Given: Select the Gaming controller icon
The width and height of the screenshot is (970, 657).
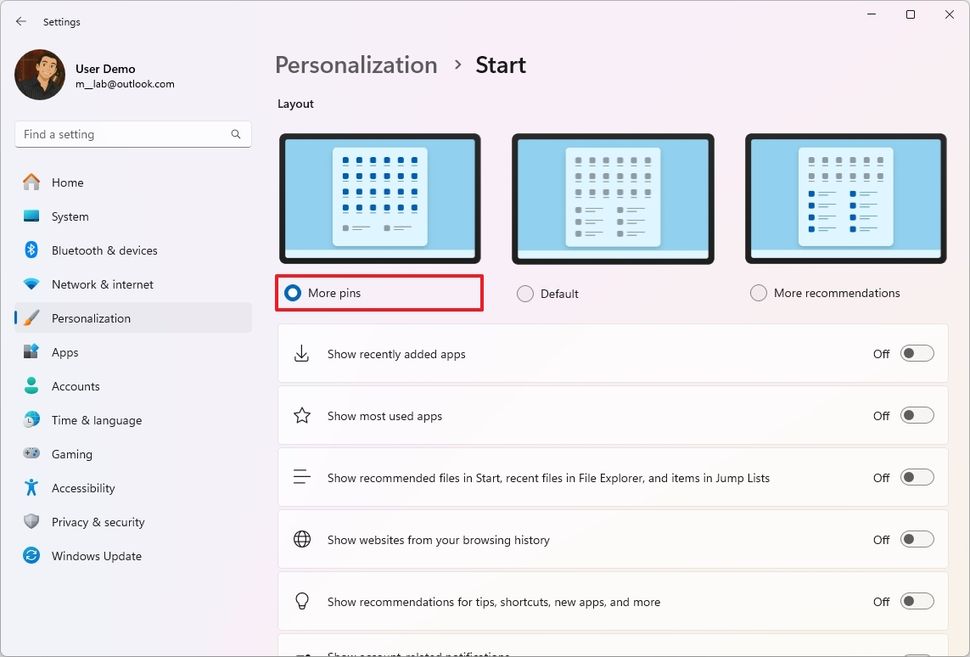Looking at the screenshot, I should point(32,455).
